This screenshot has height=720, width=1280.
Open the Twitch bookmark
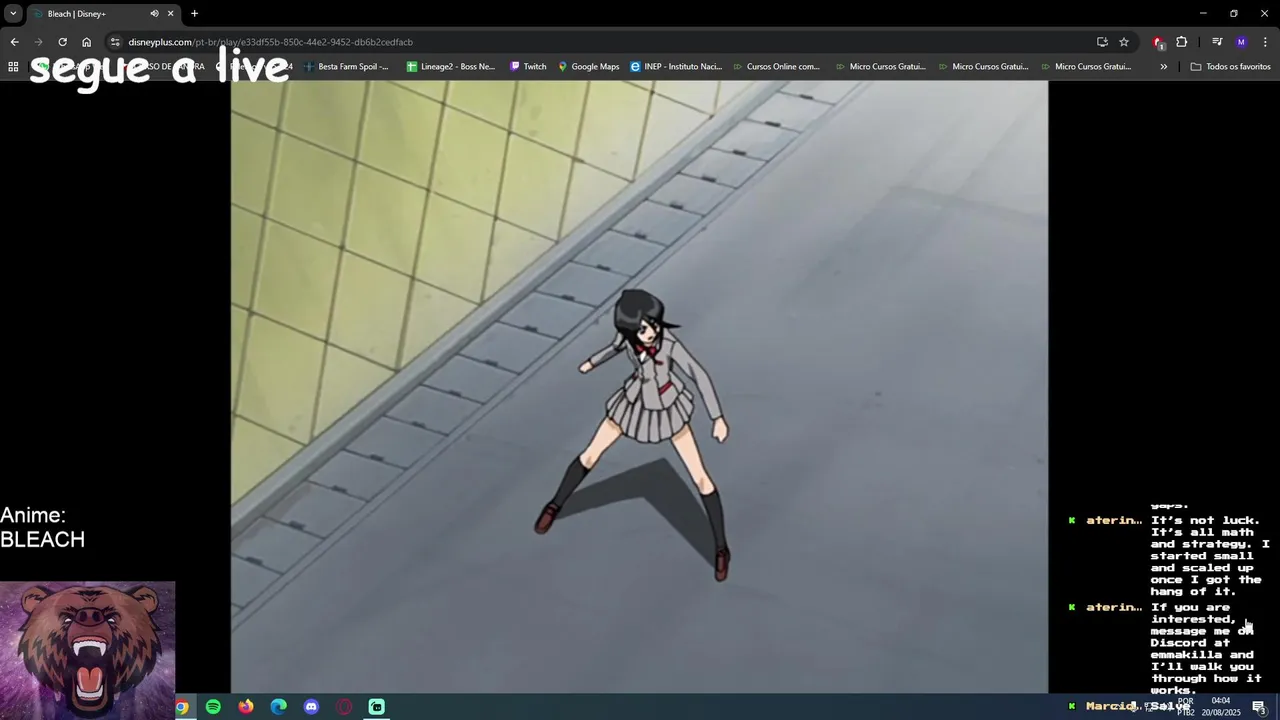pos(528,67)
